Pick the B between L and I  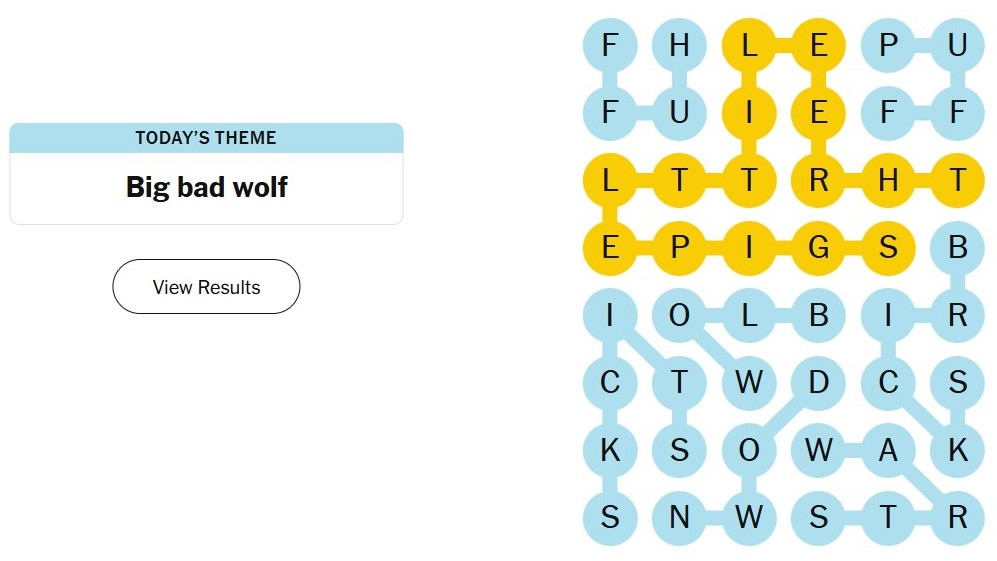pos(818,315)
